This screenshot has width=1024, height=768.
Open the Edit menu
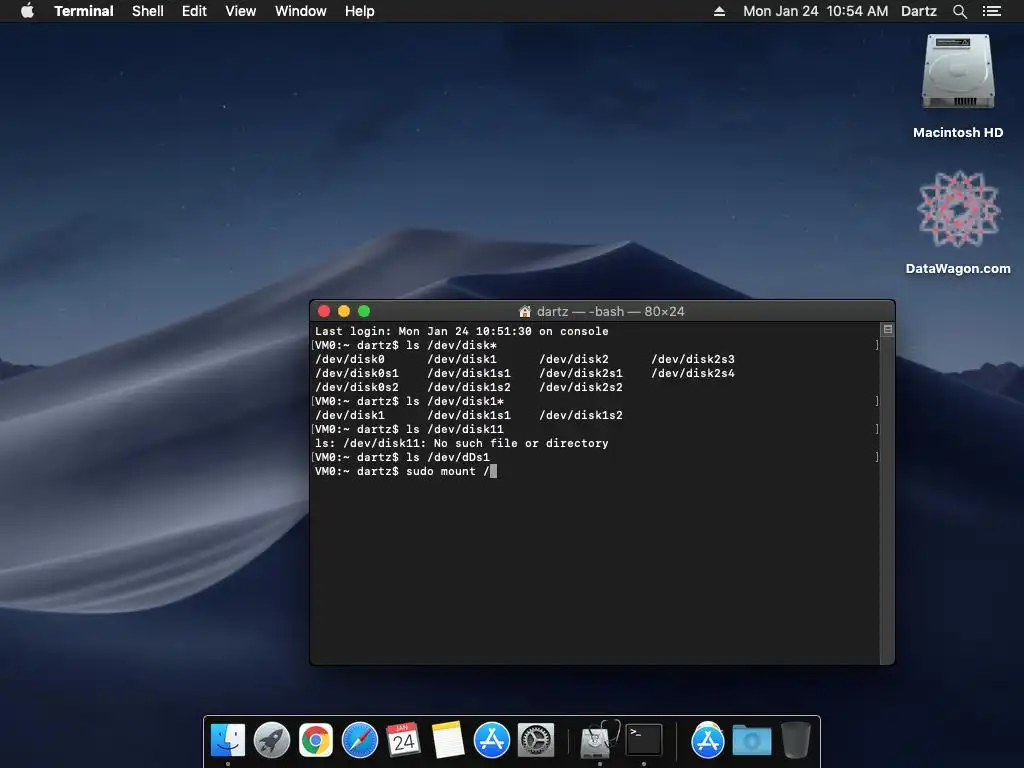coord(194,11)
